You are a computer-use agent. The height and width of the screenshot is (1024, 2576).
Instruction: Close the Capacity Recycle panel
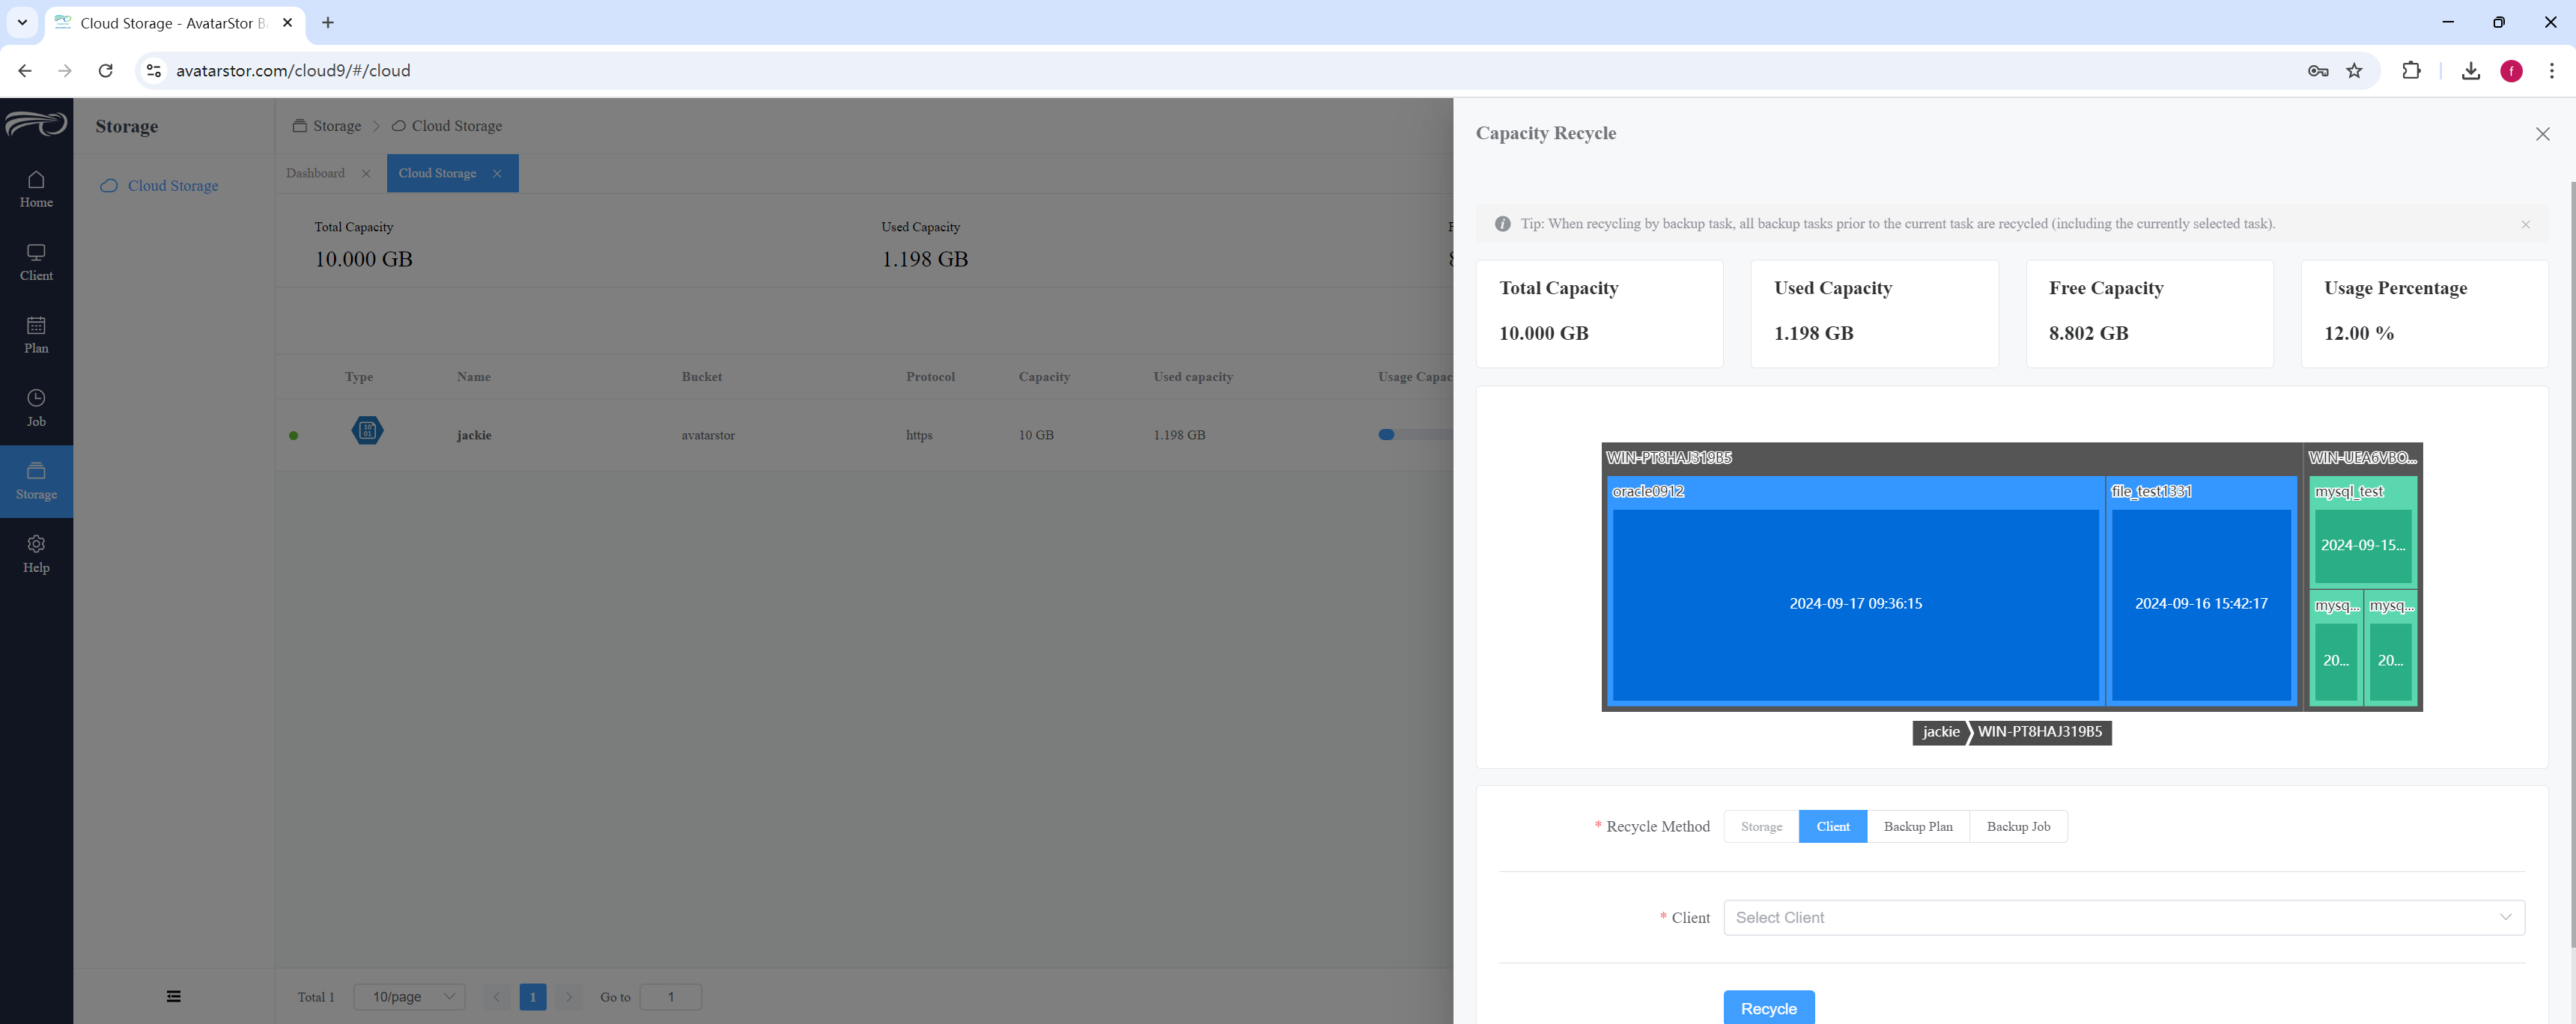coord(2542,134)
